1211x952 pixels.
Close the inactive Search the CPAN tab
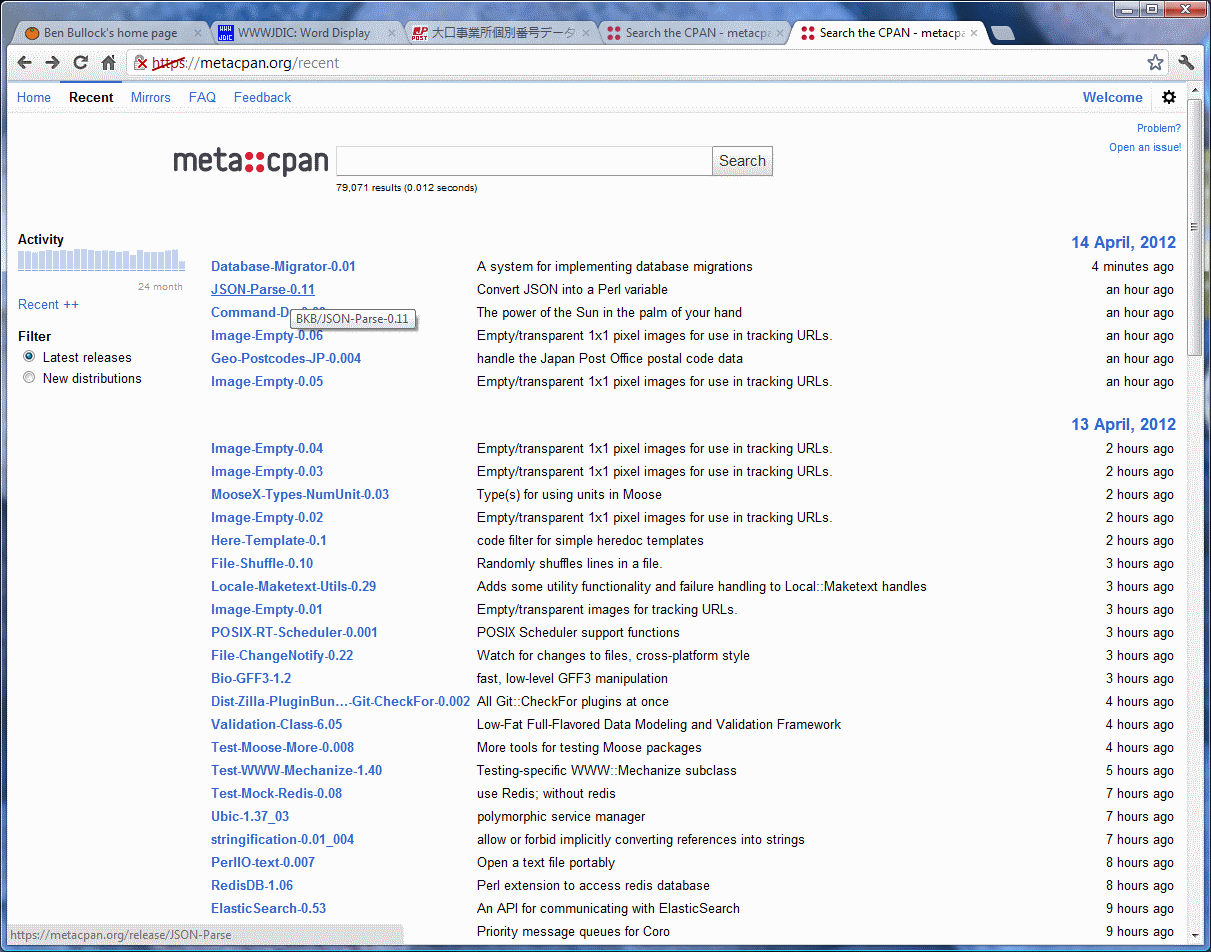779,33
